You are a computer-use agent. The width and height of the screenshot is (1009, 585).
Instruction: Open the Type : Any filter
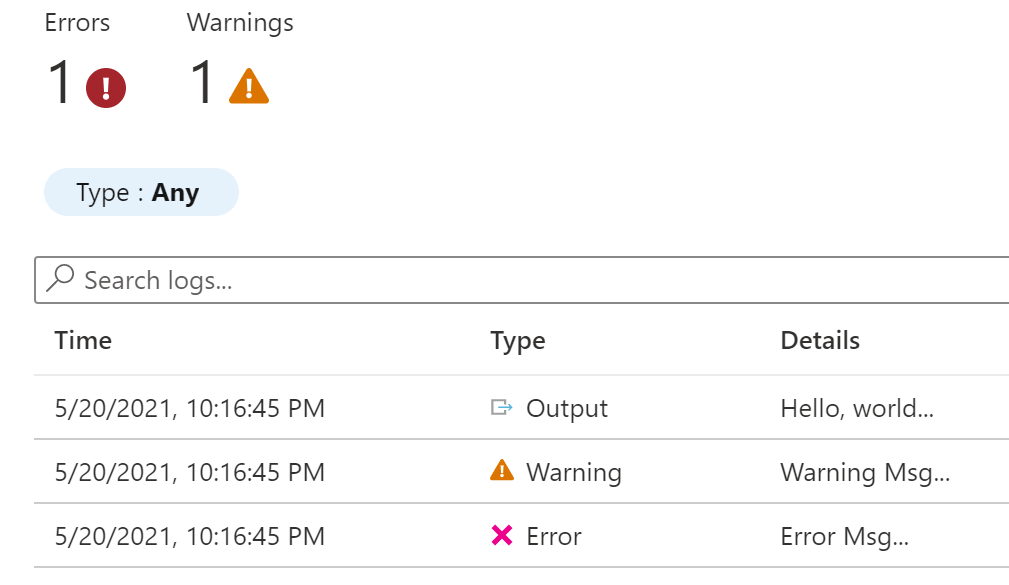(x=140, y=193)
